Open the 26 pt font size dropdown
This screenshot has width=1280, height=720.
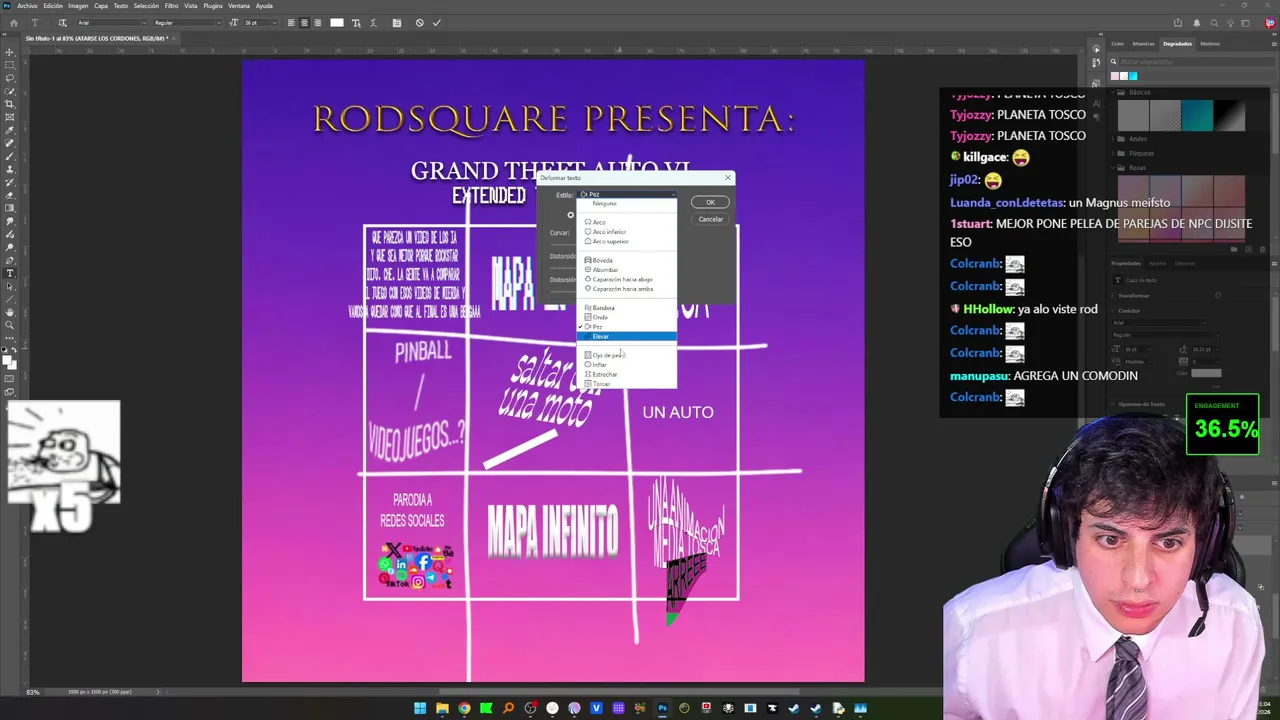[261, 23]
